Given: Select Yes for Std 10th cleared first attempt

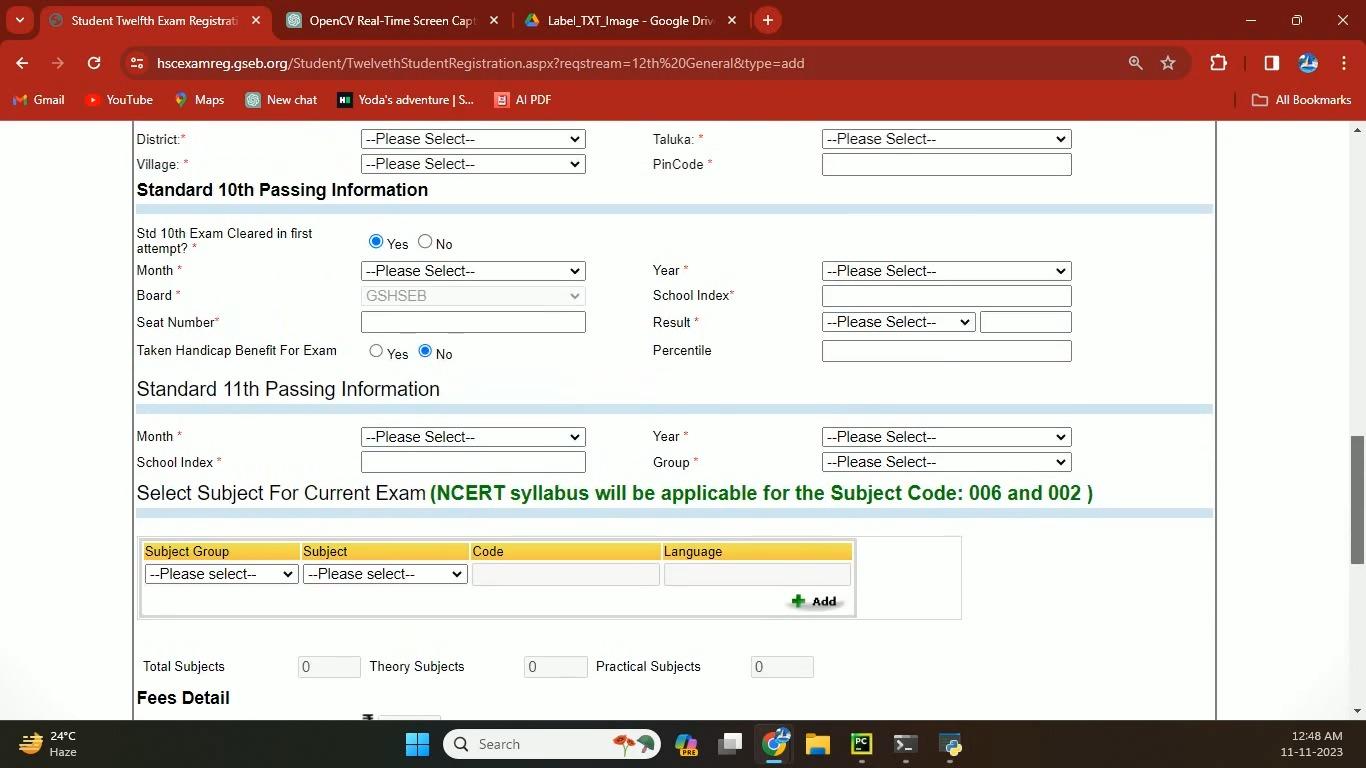Looking at the screenshot, I should [376, 241].
